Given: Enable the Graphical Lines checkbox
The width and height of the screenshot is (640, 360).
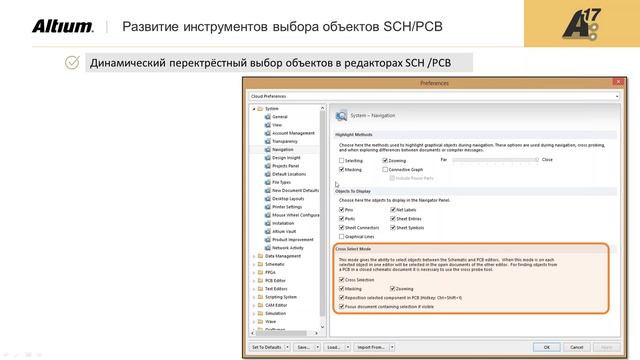Looking at the screenshot, I should [342, 237].
